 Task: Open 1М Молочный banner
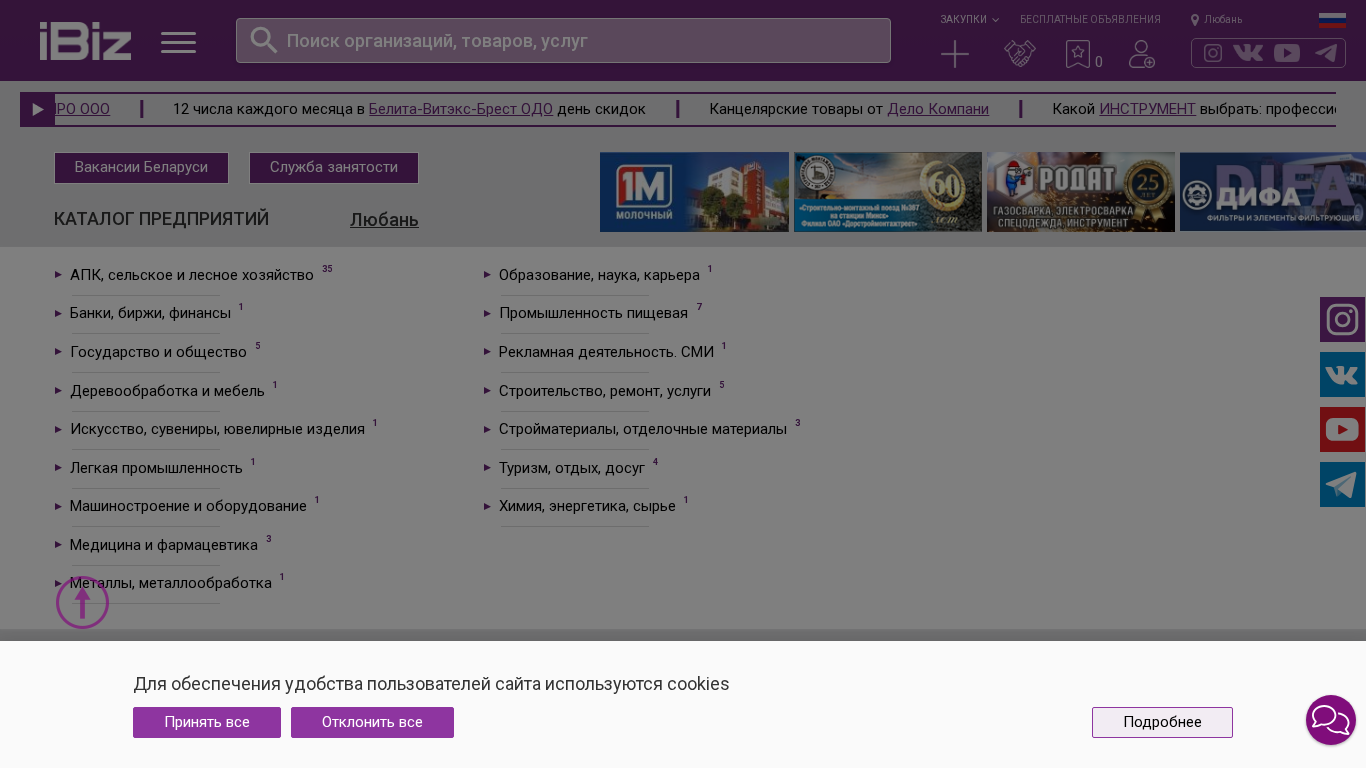click(x=694, y=192)
